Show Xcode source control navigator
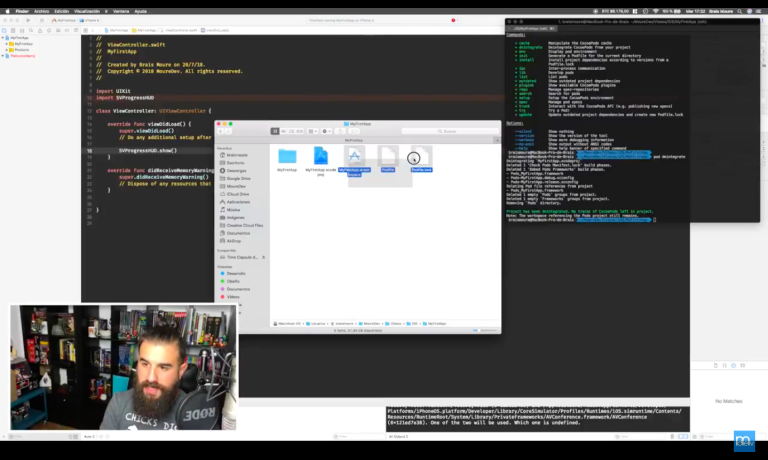 click(13, 30)
